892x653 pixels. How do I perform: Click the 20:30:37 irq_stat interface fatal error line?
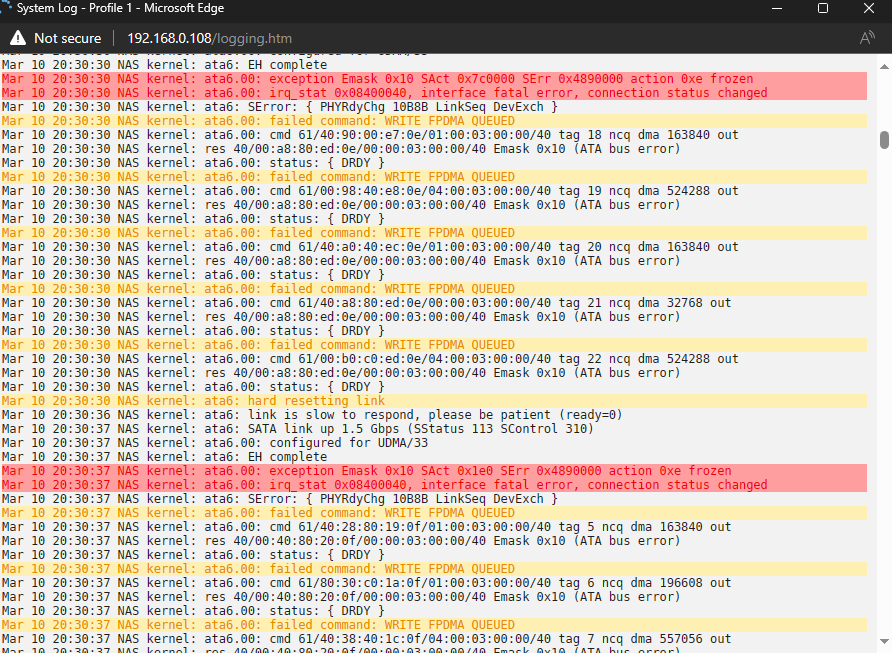(434, 485)
